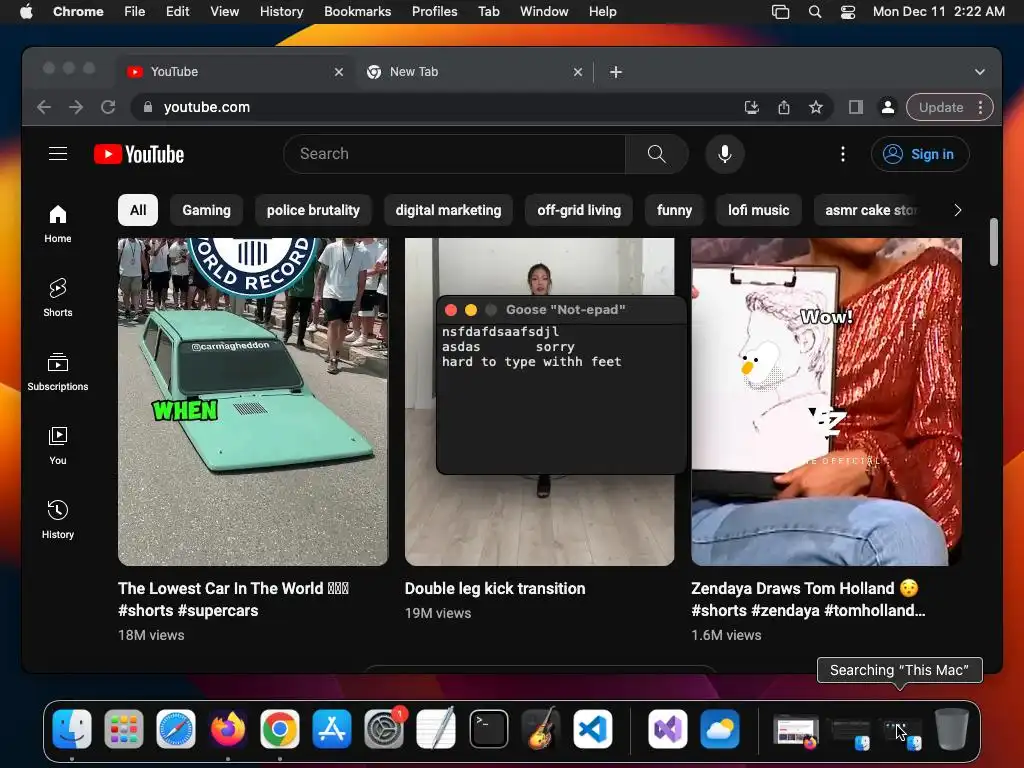Open the File menu

135,11
